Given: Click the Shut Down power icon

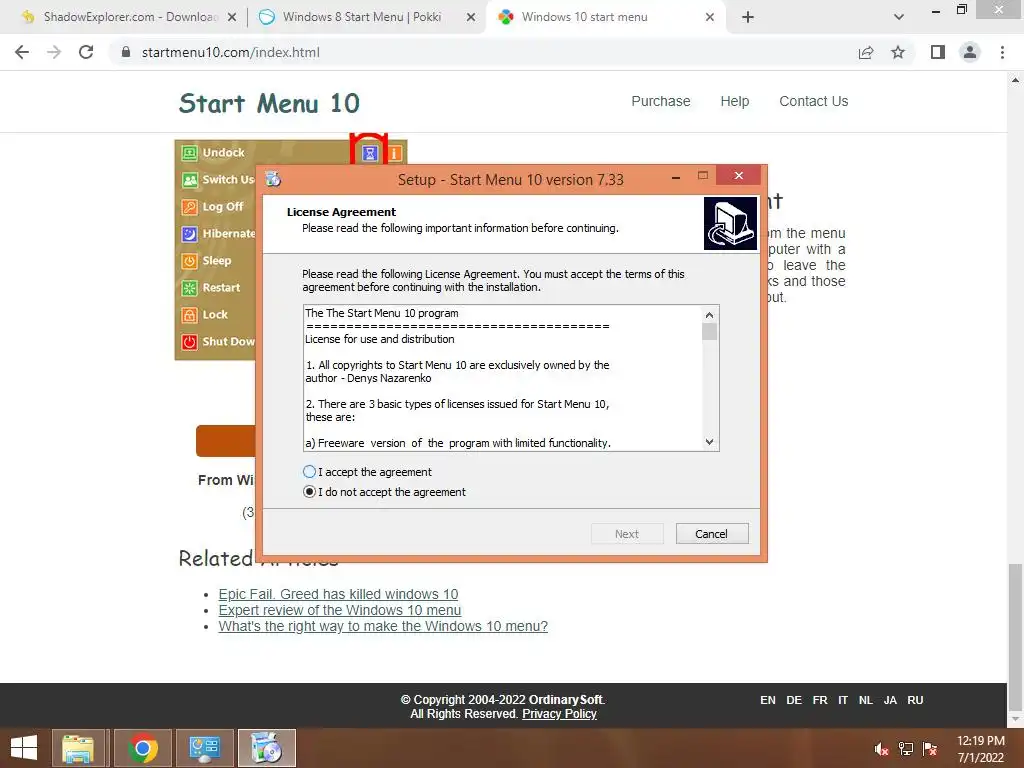Looking at the screenshot, I should (189, 342).
